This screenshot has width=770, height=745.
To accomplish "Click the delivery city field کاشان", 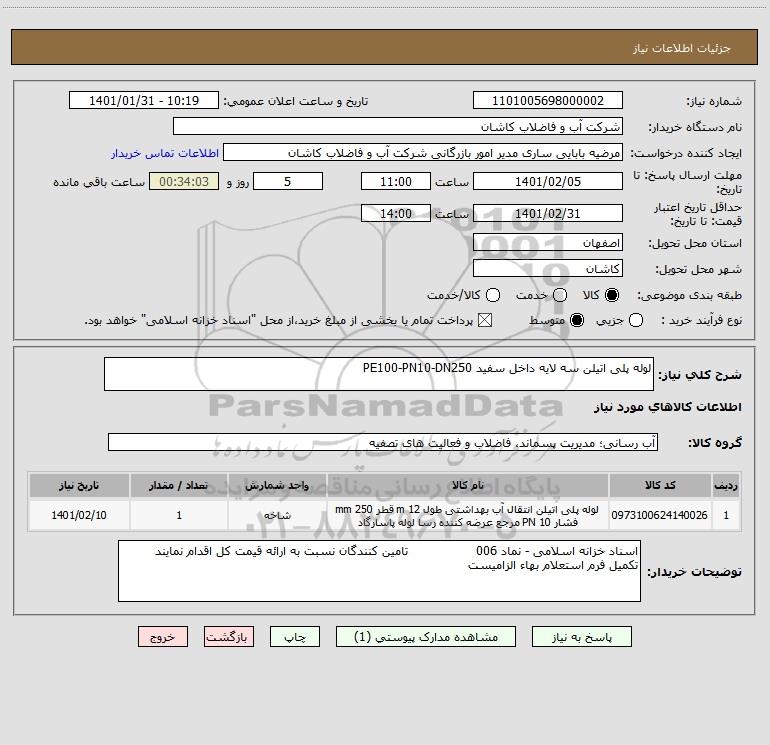I will tap(548, 268).
